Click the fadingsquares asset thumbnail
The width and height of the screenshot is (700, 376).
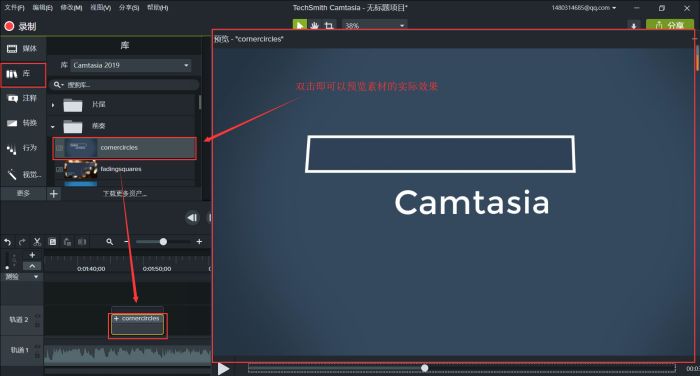point(81,169)
